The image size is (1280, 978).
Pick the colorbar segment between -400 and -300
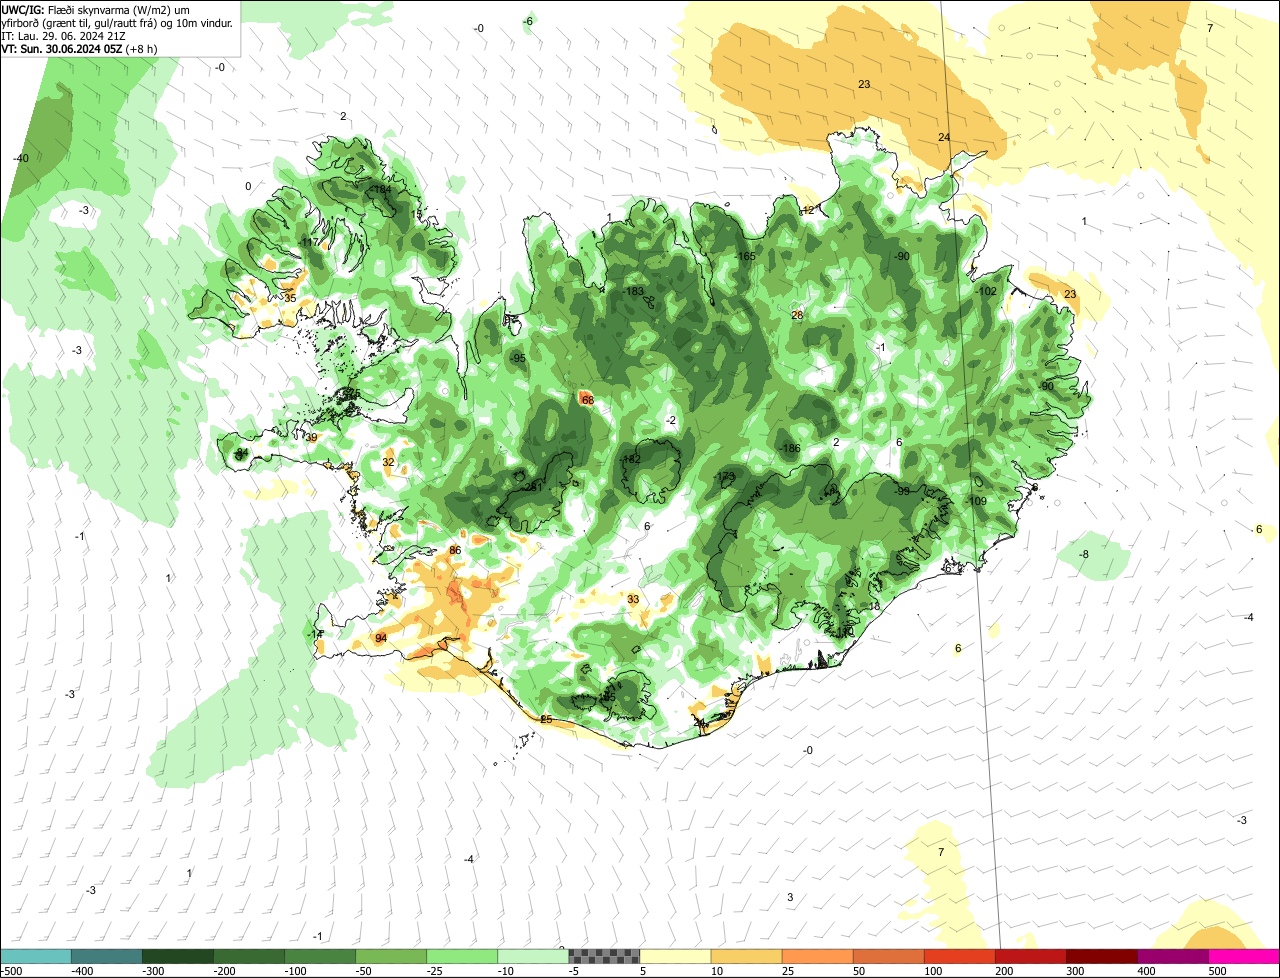click(x=107, y=956)
